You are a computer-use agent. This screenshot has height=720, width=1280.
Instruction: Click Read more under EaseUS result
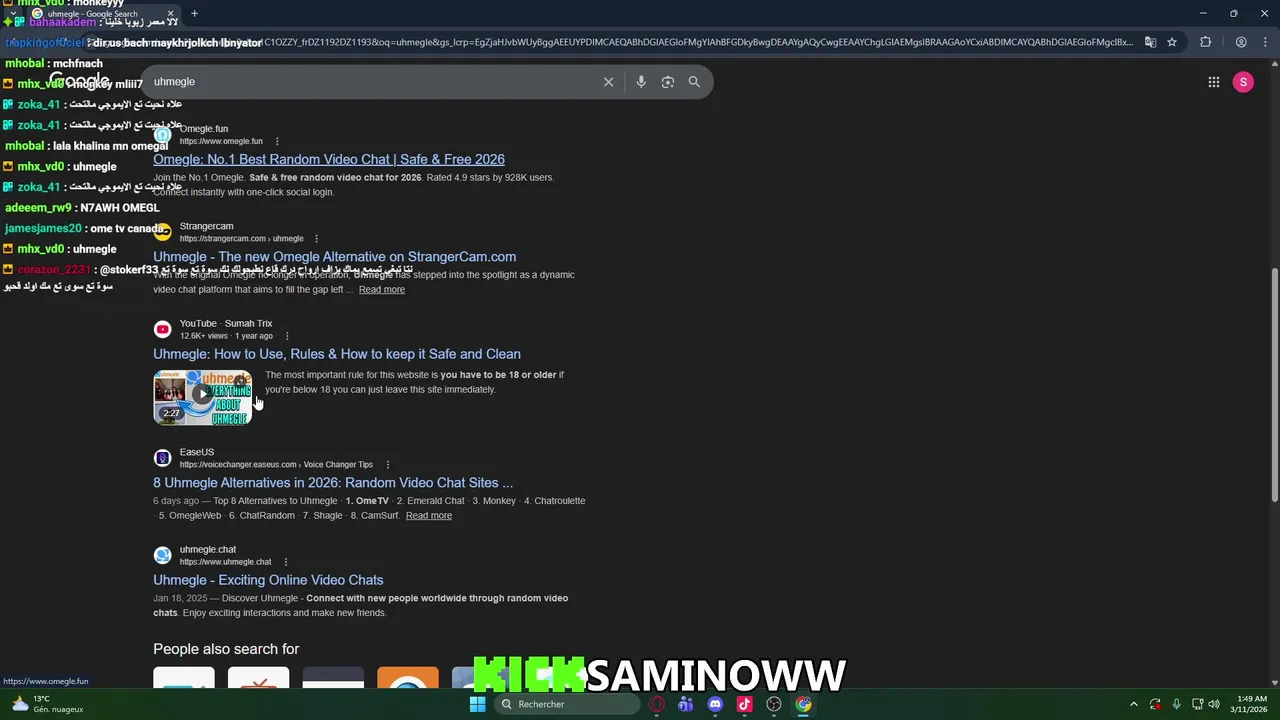(x=429, y=516)
